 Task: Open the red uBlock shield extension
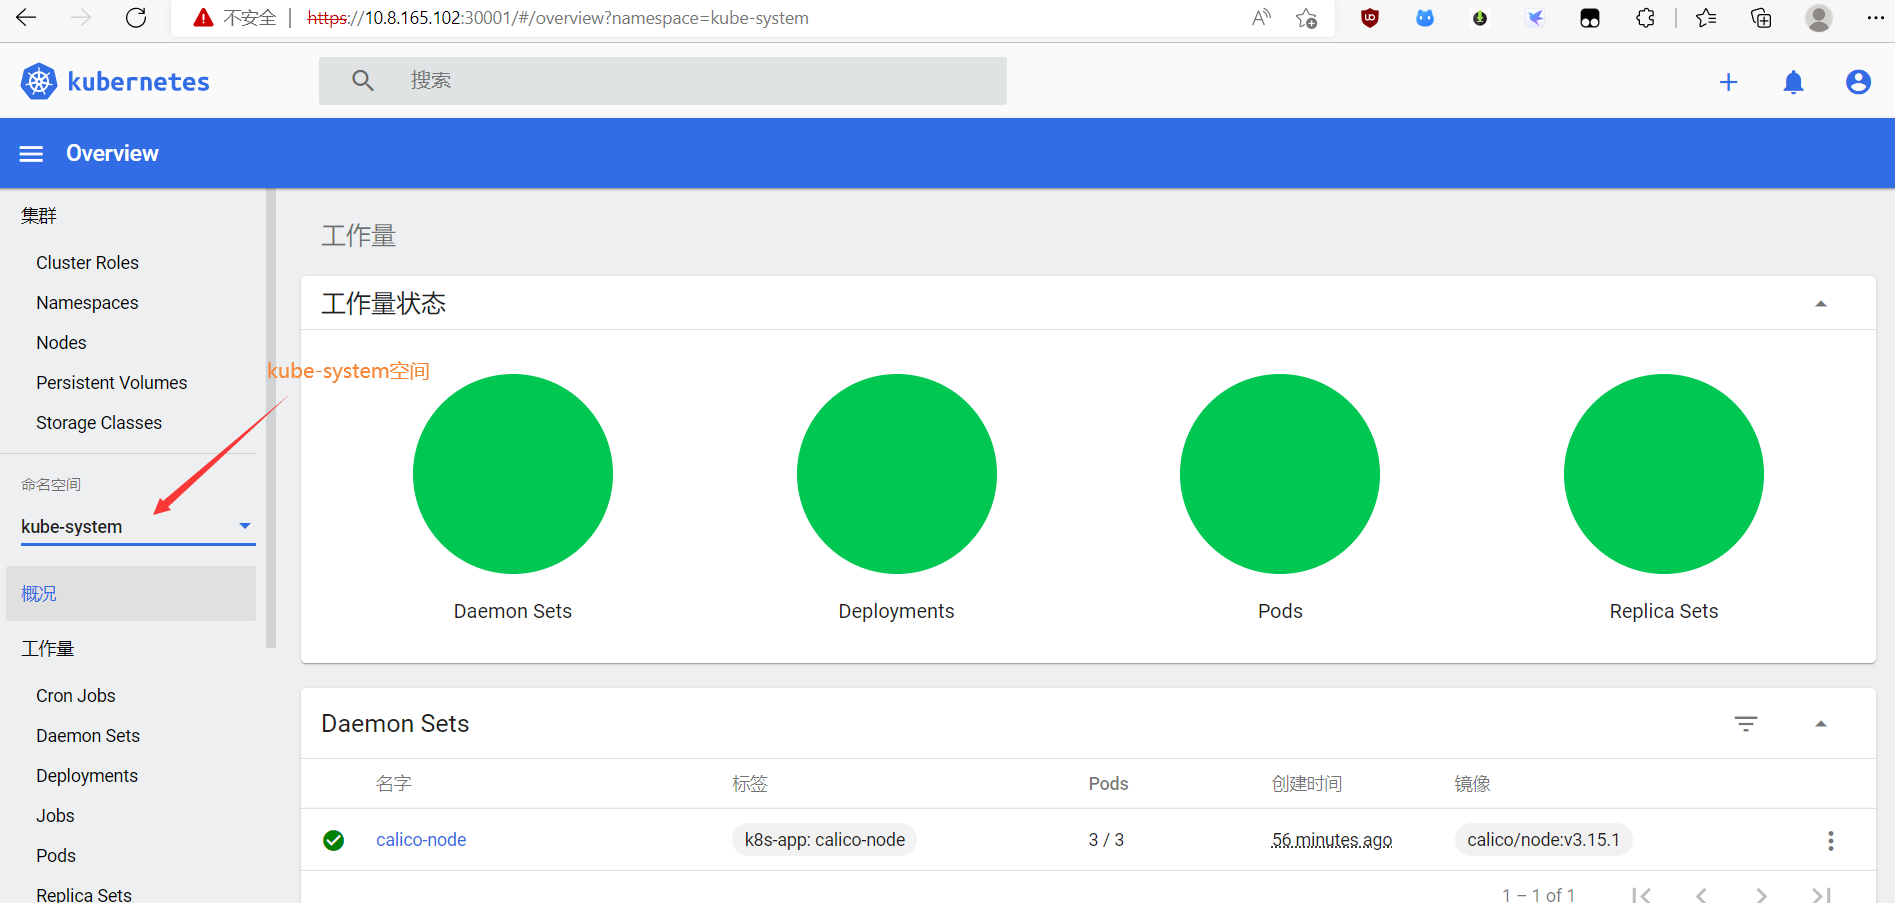pyautogui.click(x=1370, y=18)
